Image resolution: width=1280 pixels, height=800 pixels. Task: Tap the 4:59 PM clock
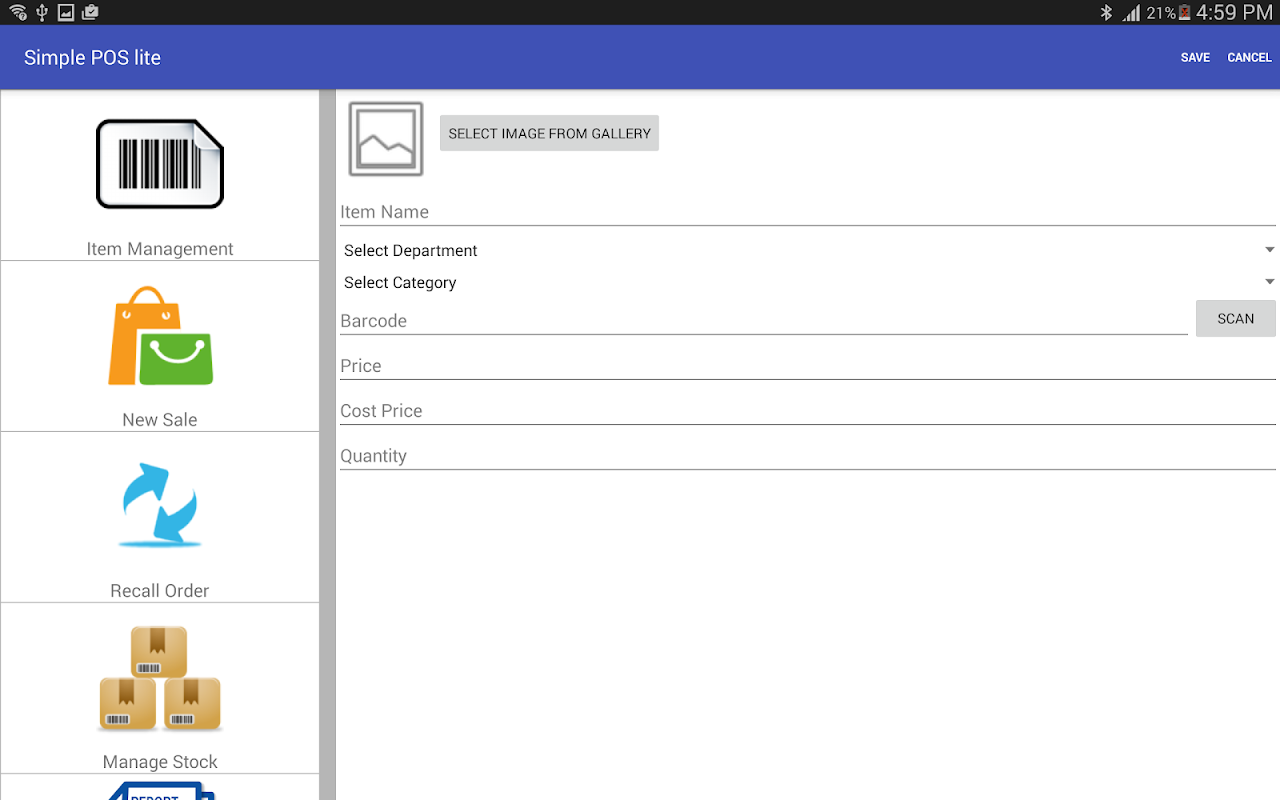1234,13
